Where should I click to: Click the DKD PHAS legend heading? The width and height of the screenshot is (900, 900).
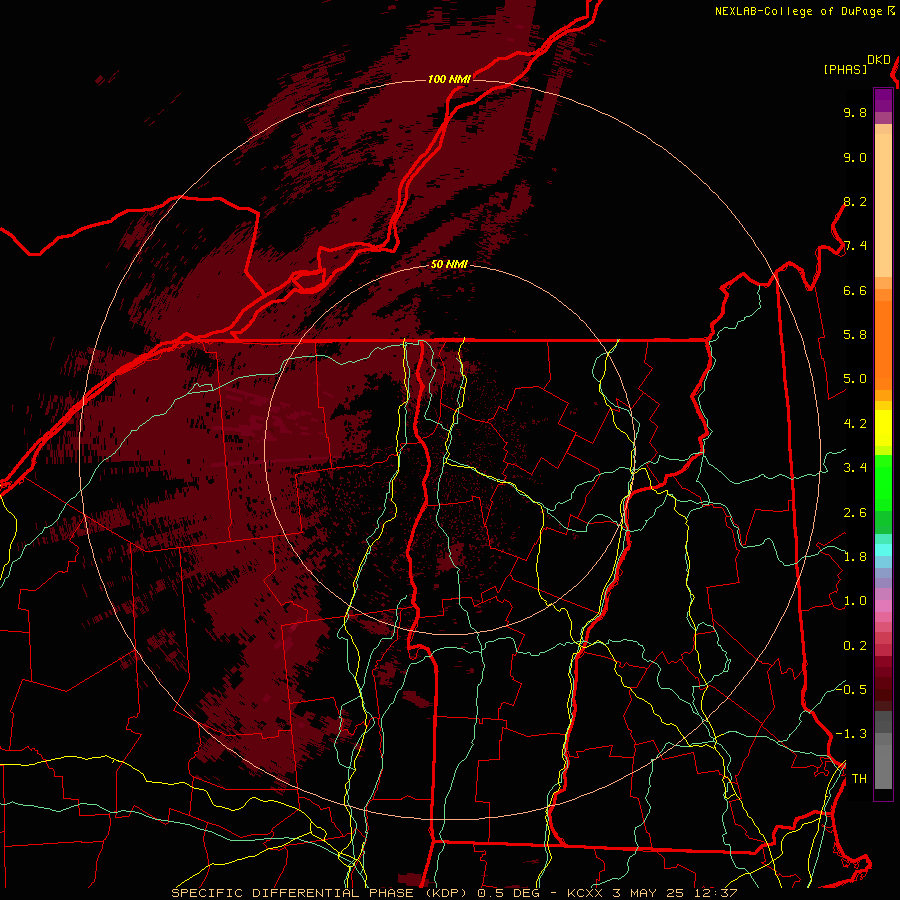tap(856, 65)
